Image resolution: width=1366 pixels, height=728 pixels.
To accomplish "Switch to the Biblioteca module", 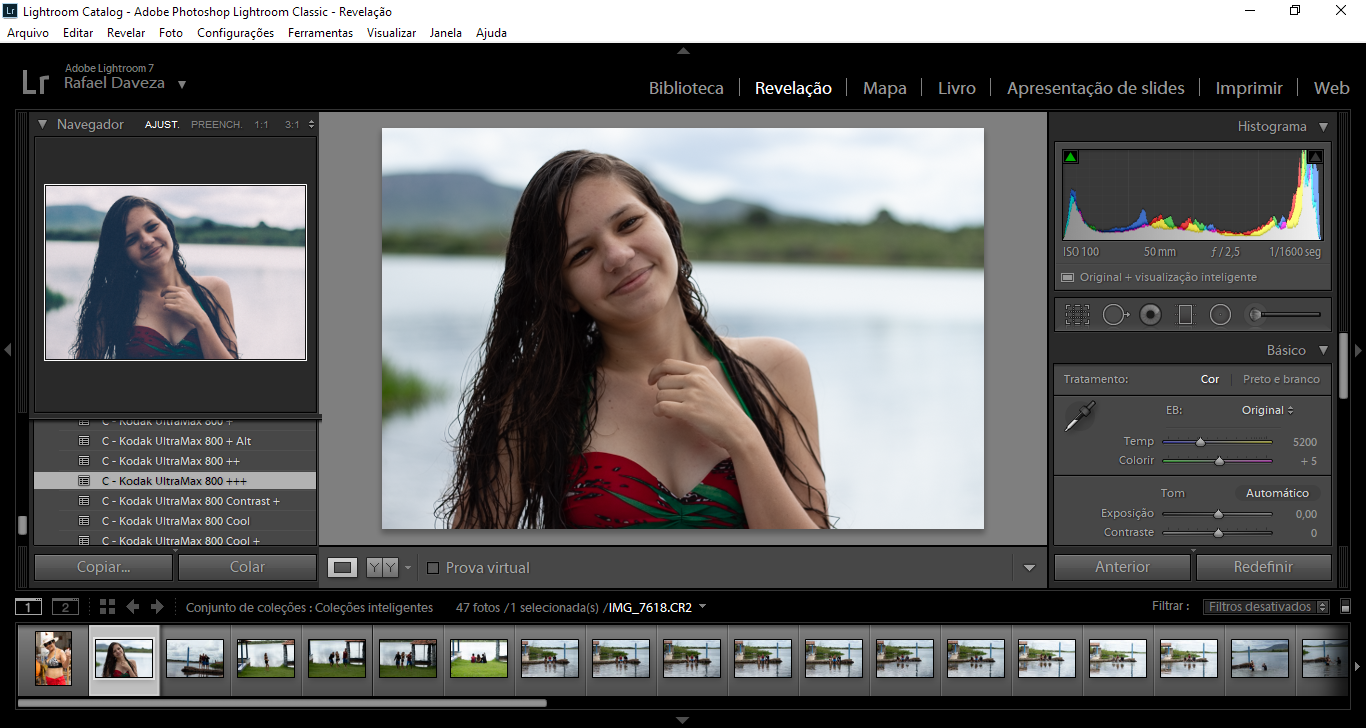I will 686,88.
